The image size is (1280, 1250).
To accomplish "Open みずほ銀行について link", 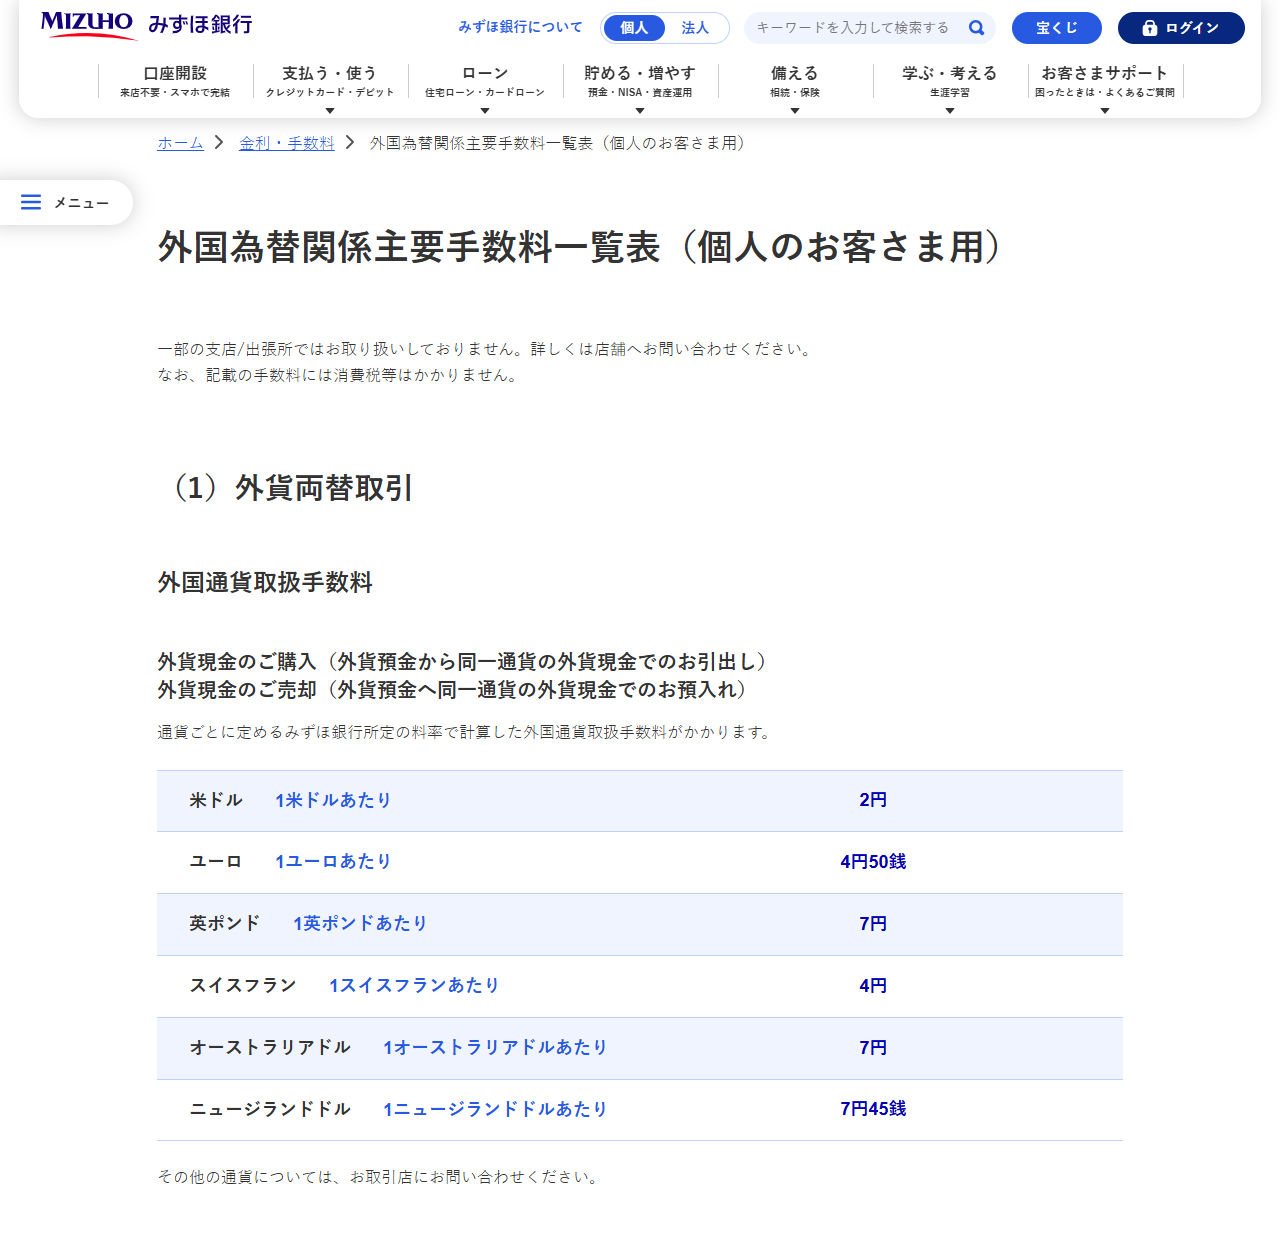I will click(x=520, y=27).
